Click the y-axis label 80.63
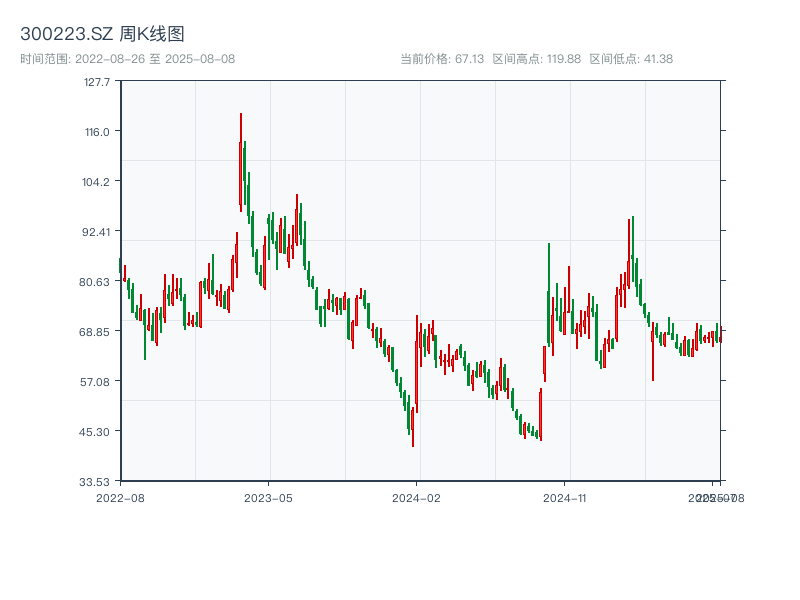The width and height of the screenshot is (800, 600). 94,282
